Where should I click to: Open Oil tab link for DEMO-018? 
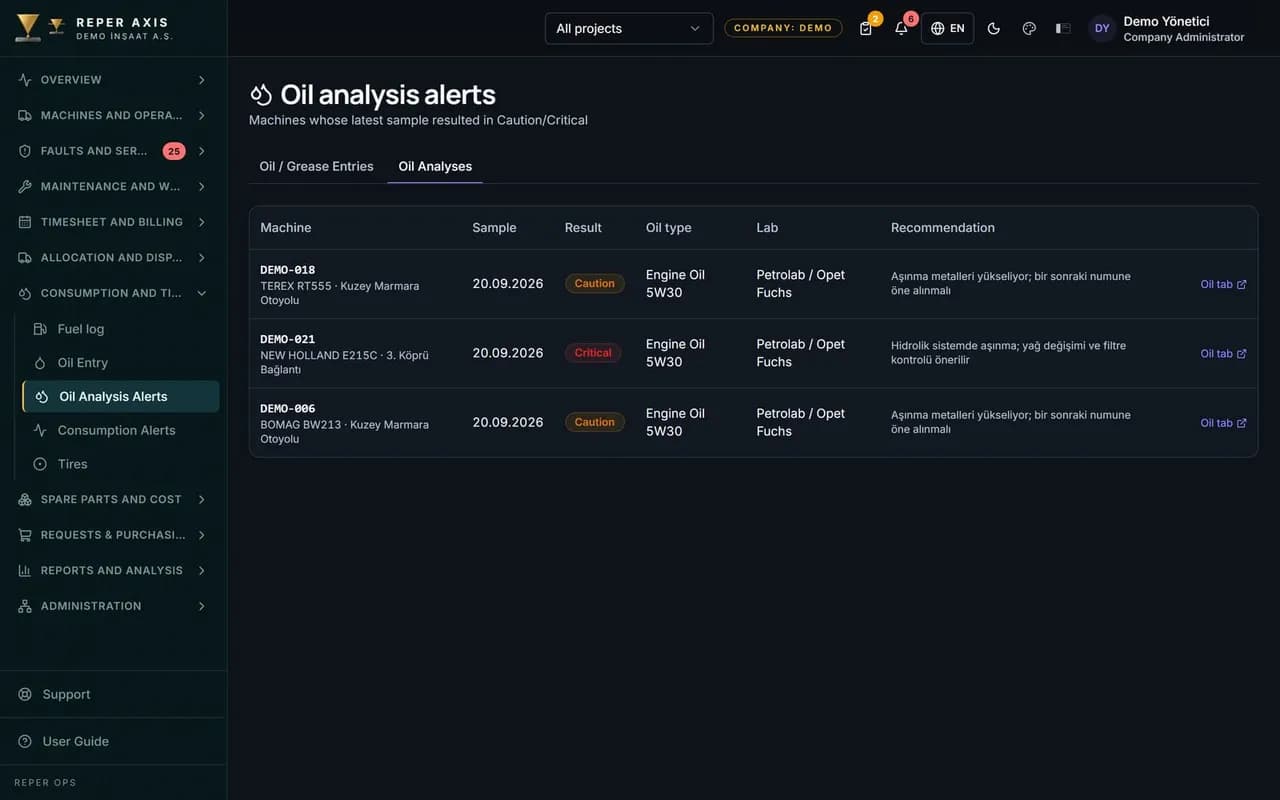click(x=1223, y=284)
